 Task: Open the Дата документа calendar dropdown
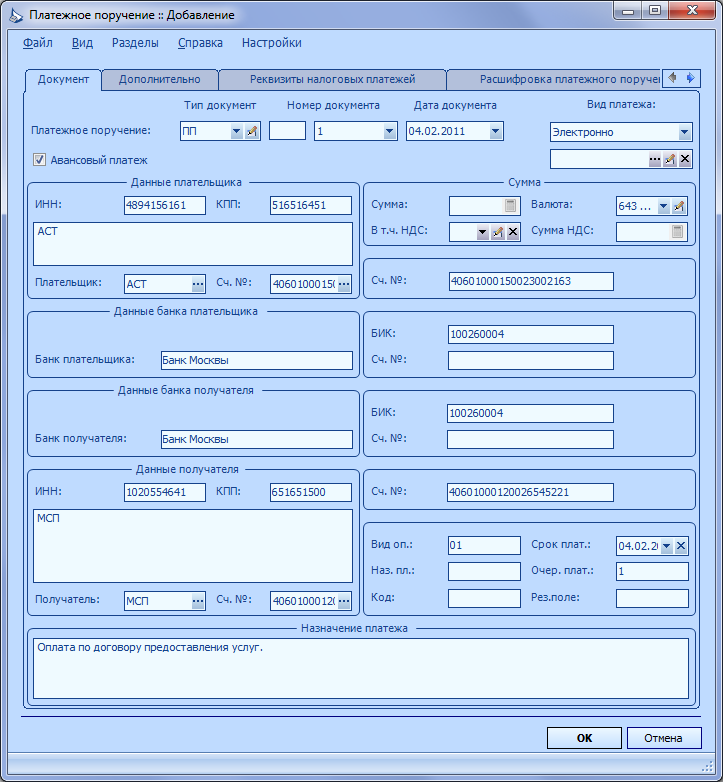(495, 132)
